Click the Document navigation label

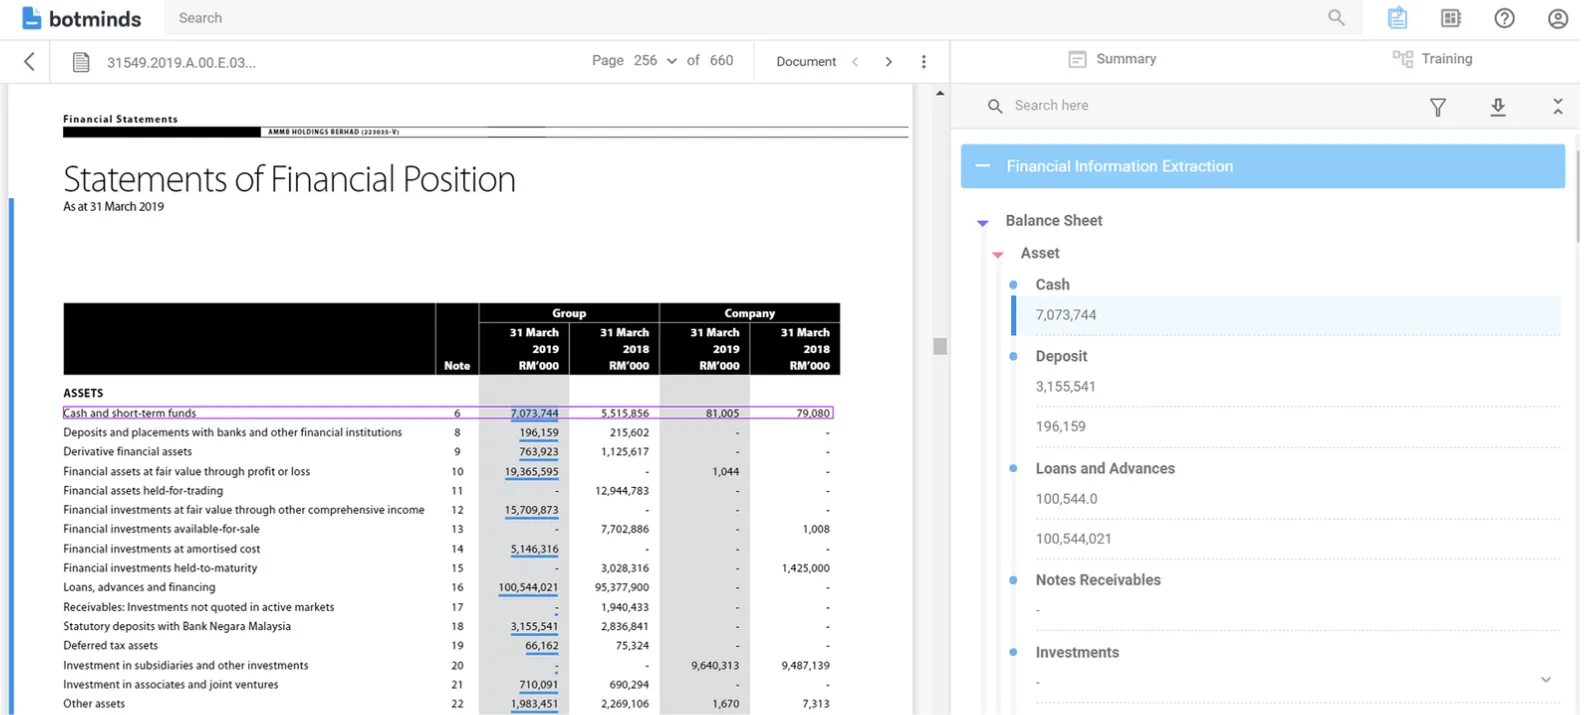point(806,62)
